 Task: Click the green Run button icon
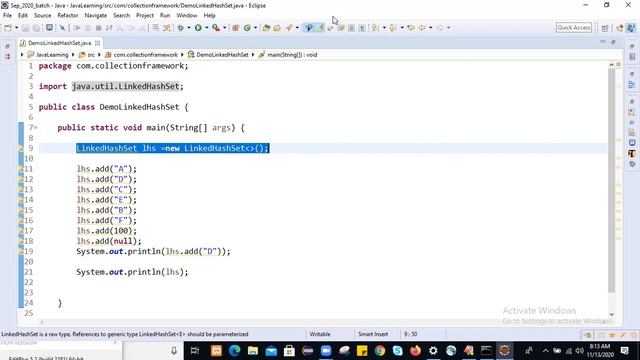tap(198, 28)
